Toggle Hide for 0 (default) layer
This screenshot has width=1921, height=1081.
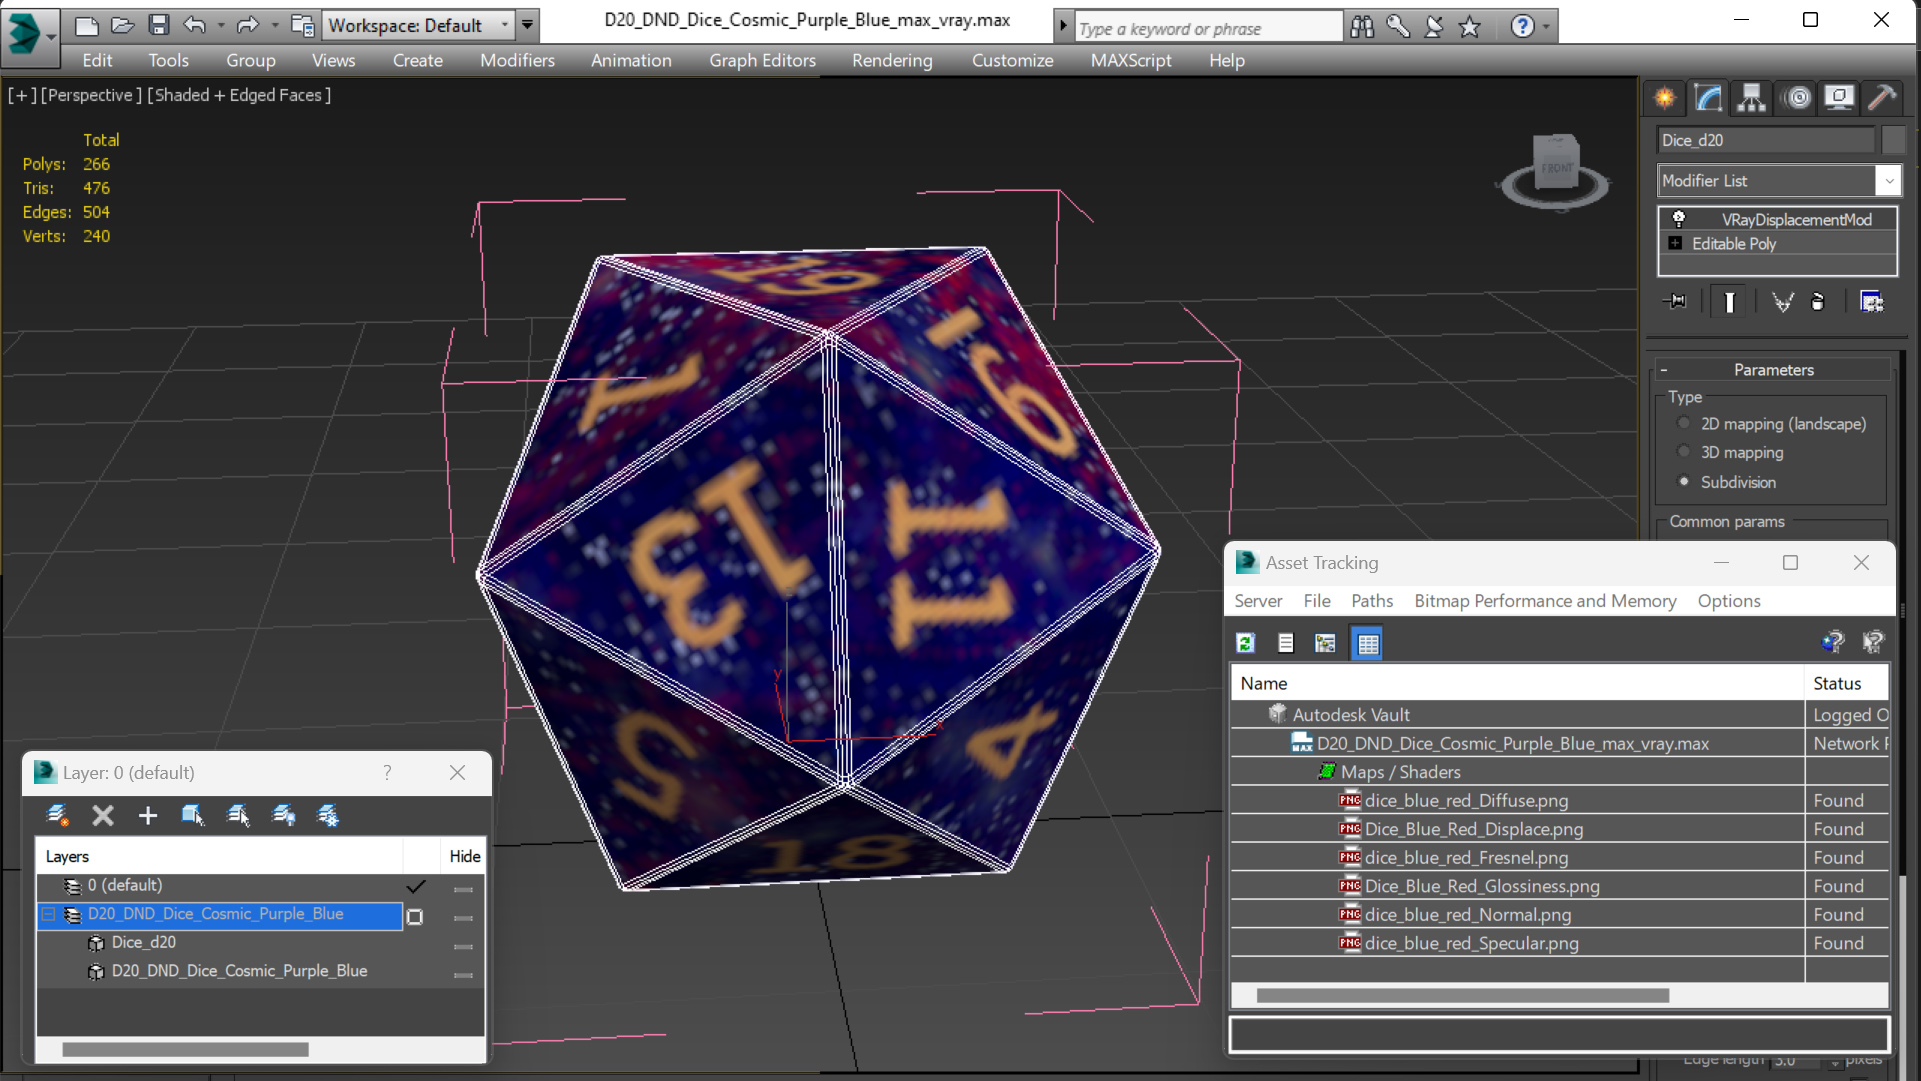pyautogui.click(x=463, y=888)
